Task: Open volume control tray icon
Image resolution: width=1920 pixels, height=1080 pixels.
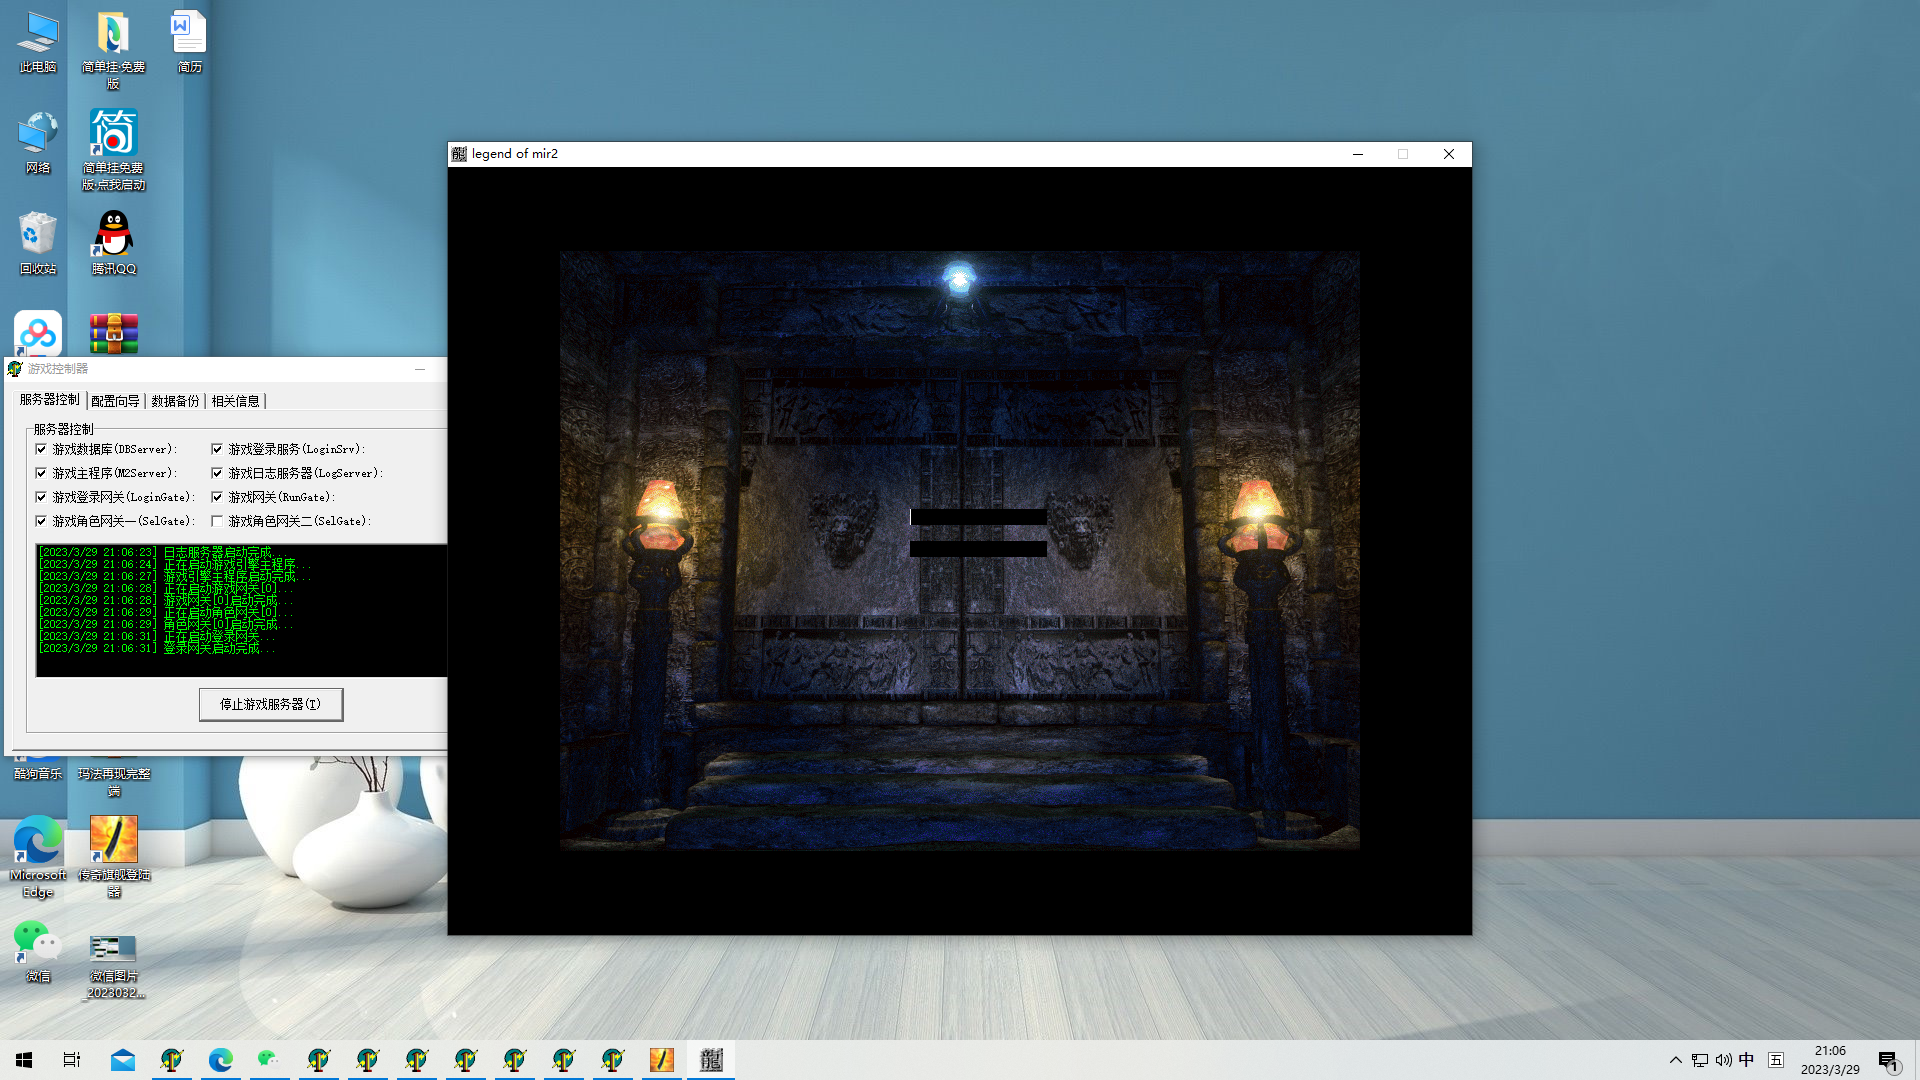Action: click(x=1724, y=1060)
